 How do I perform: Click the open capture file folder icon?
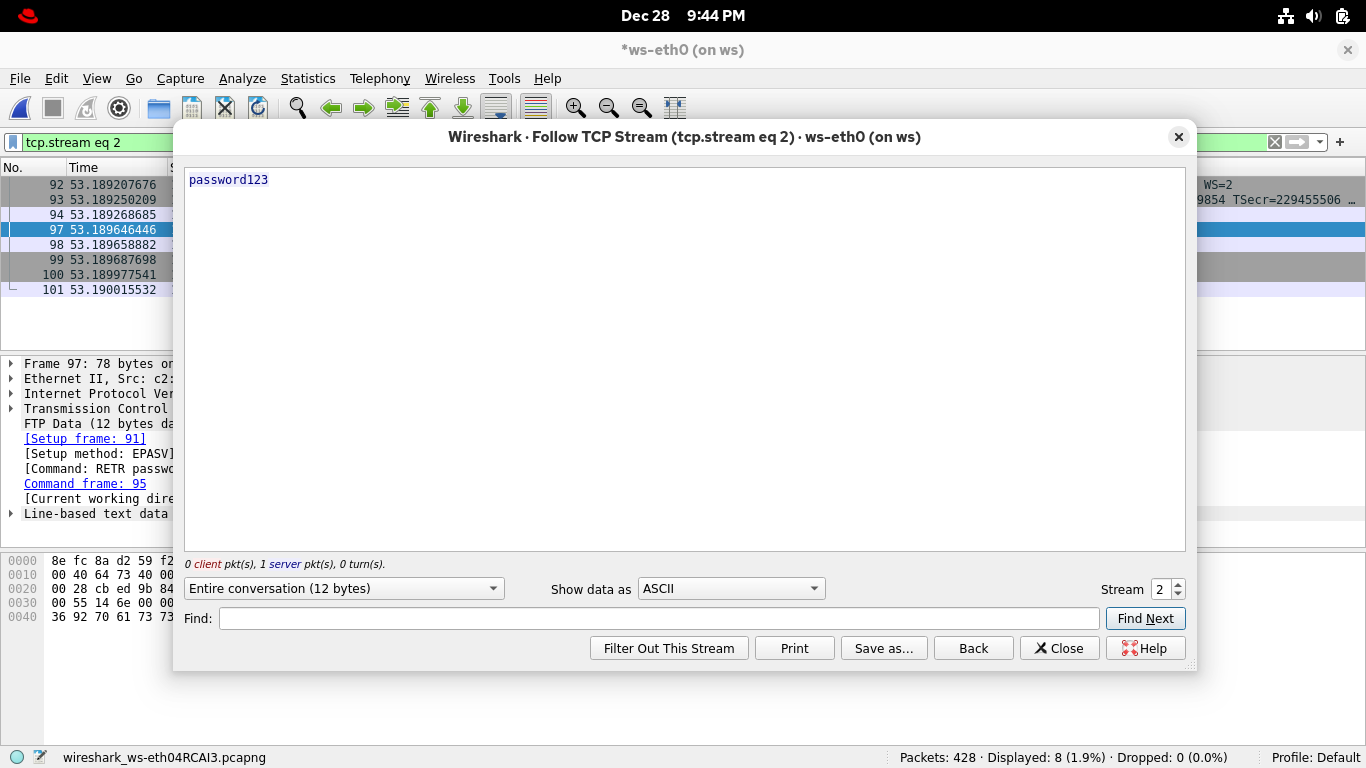pyautogui.click(x=158, y=108)
